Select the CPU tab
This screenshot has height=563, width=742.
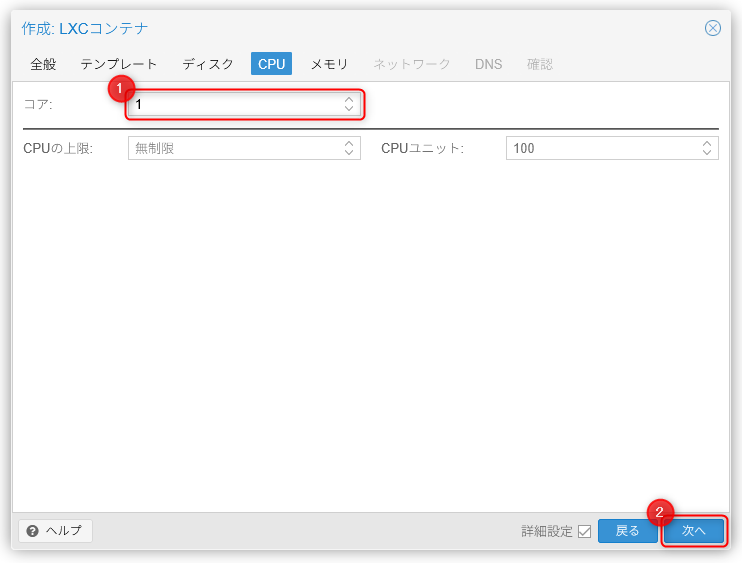tap(271, 64)
